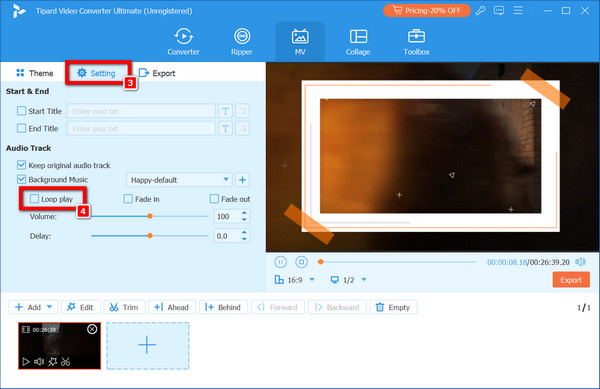Mute the preview volume icon
The image size is (600, 389).
580,262
